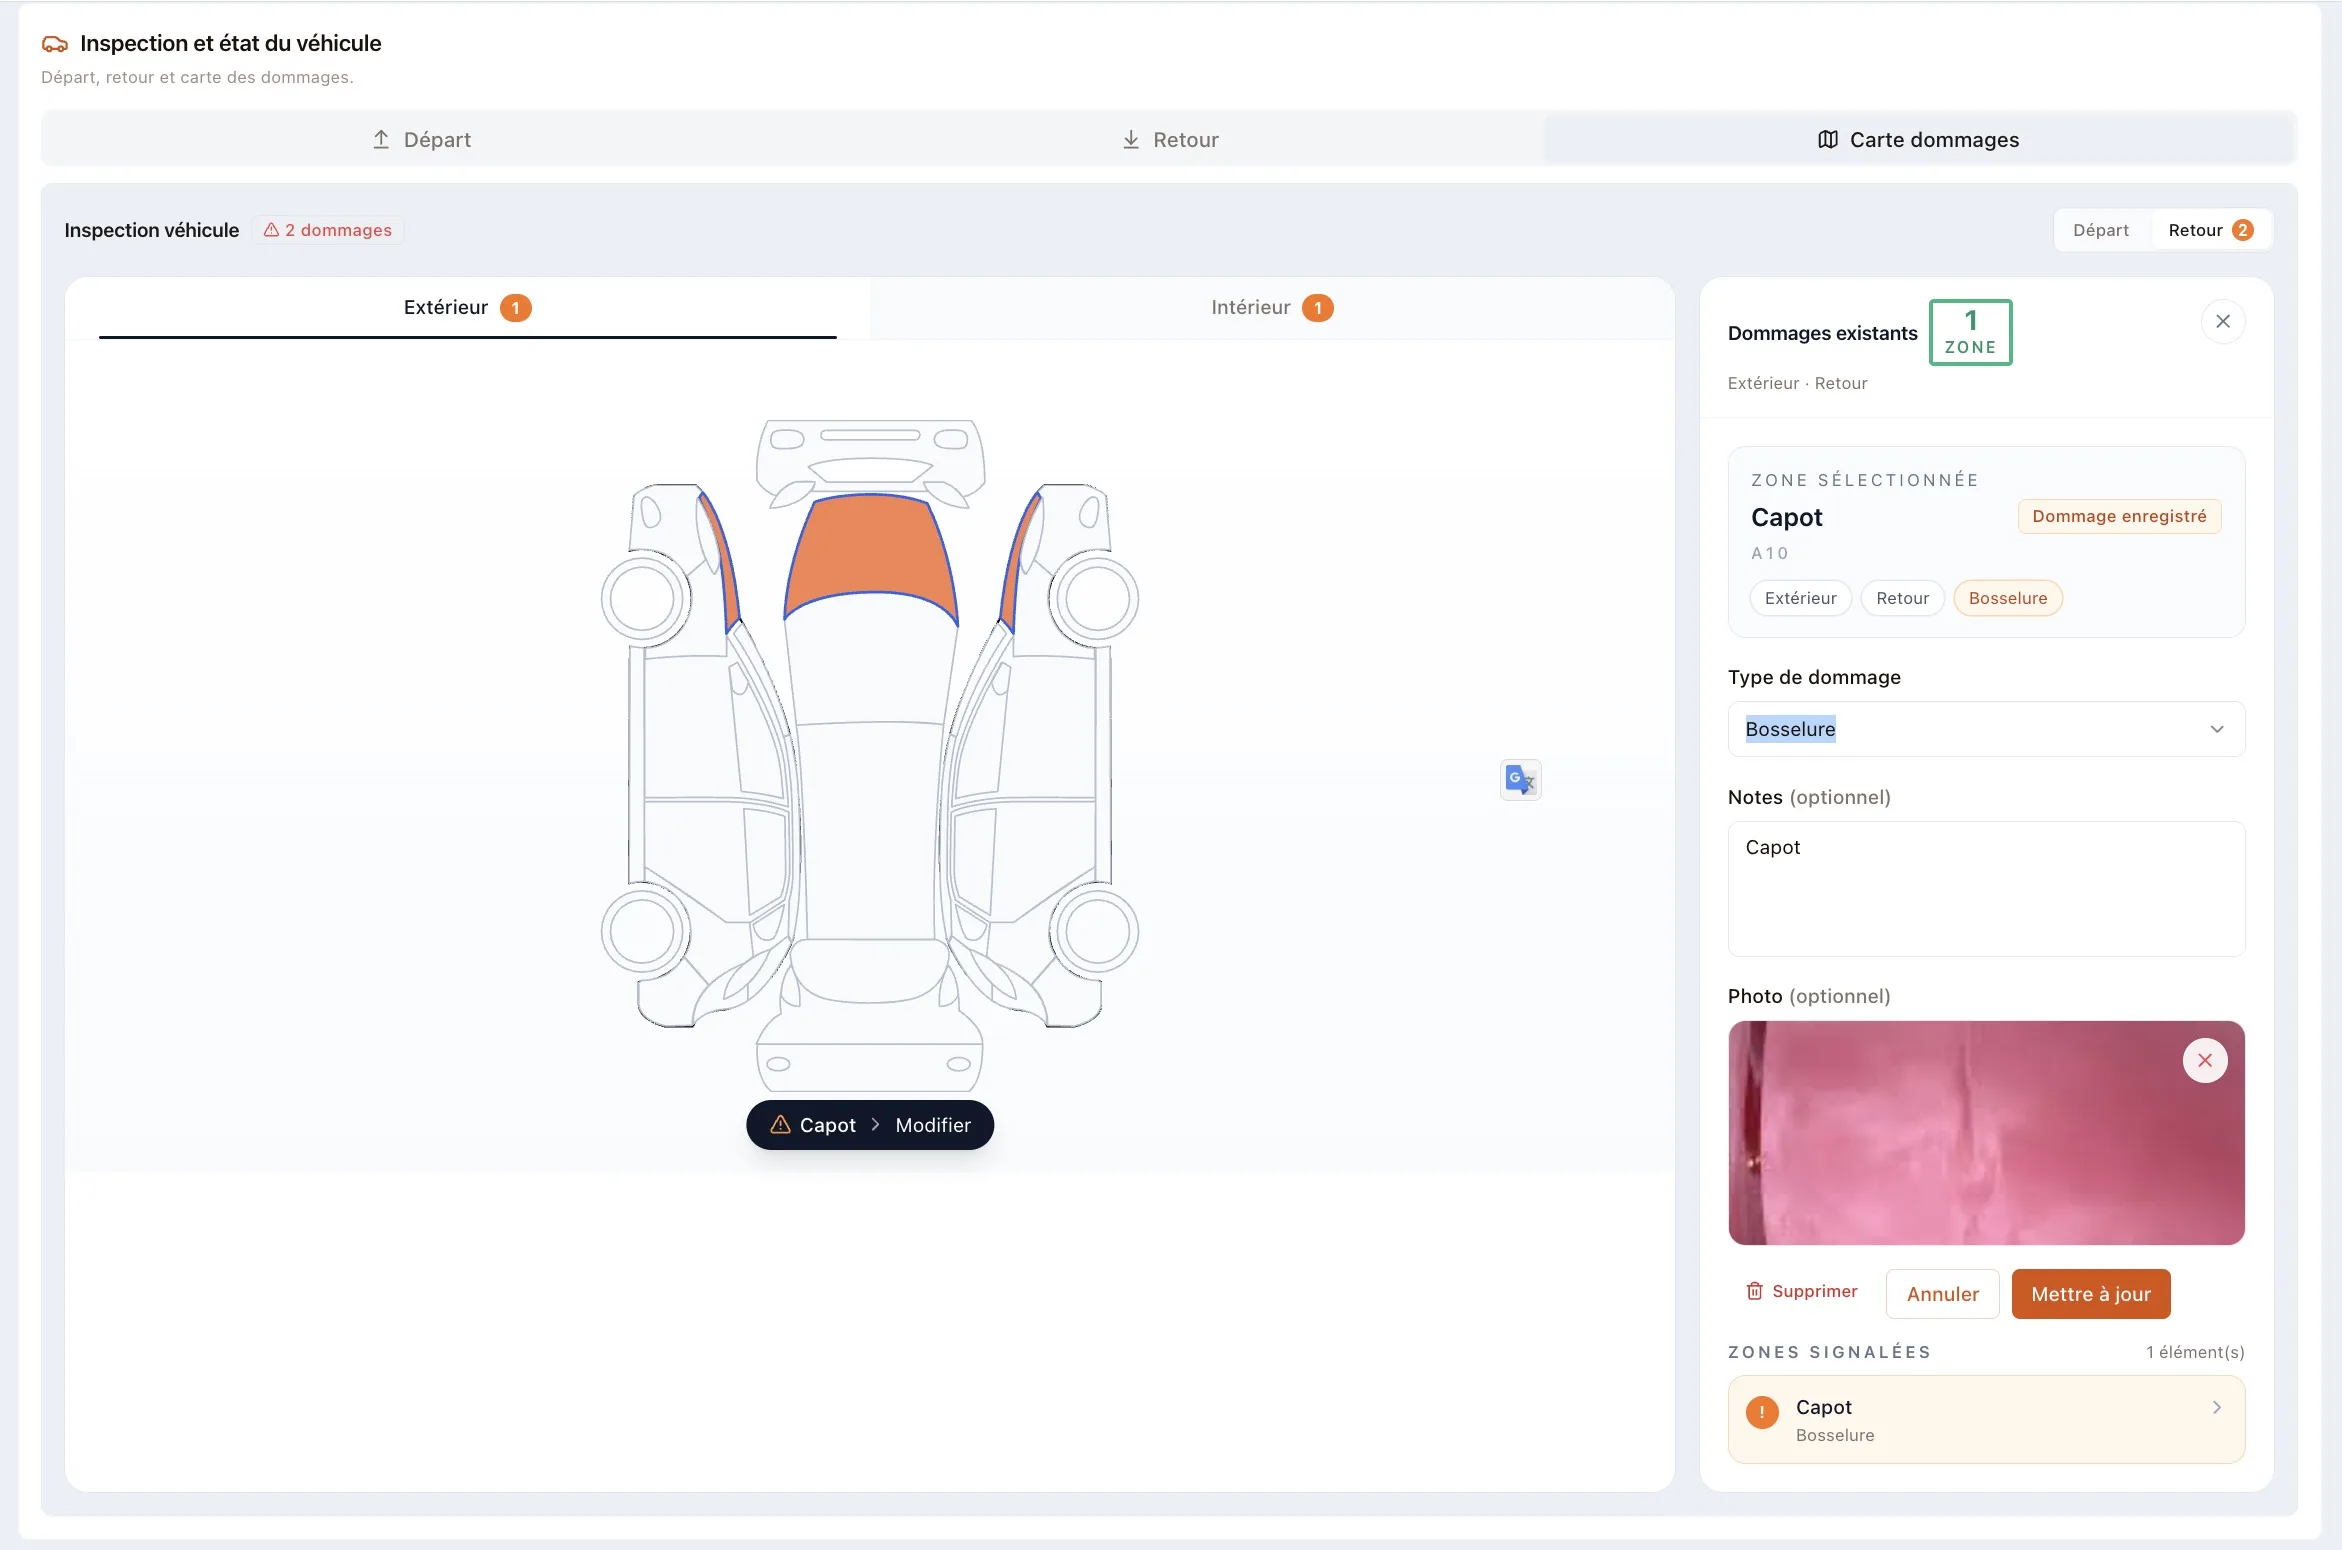Select the Retour toggle with badge 2
Viewport: 2342px width, 1550px height.
[2210, 230]
